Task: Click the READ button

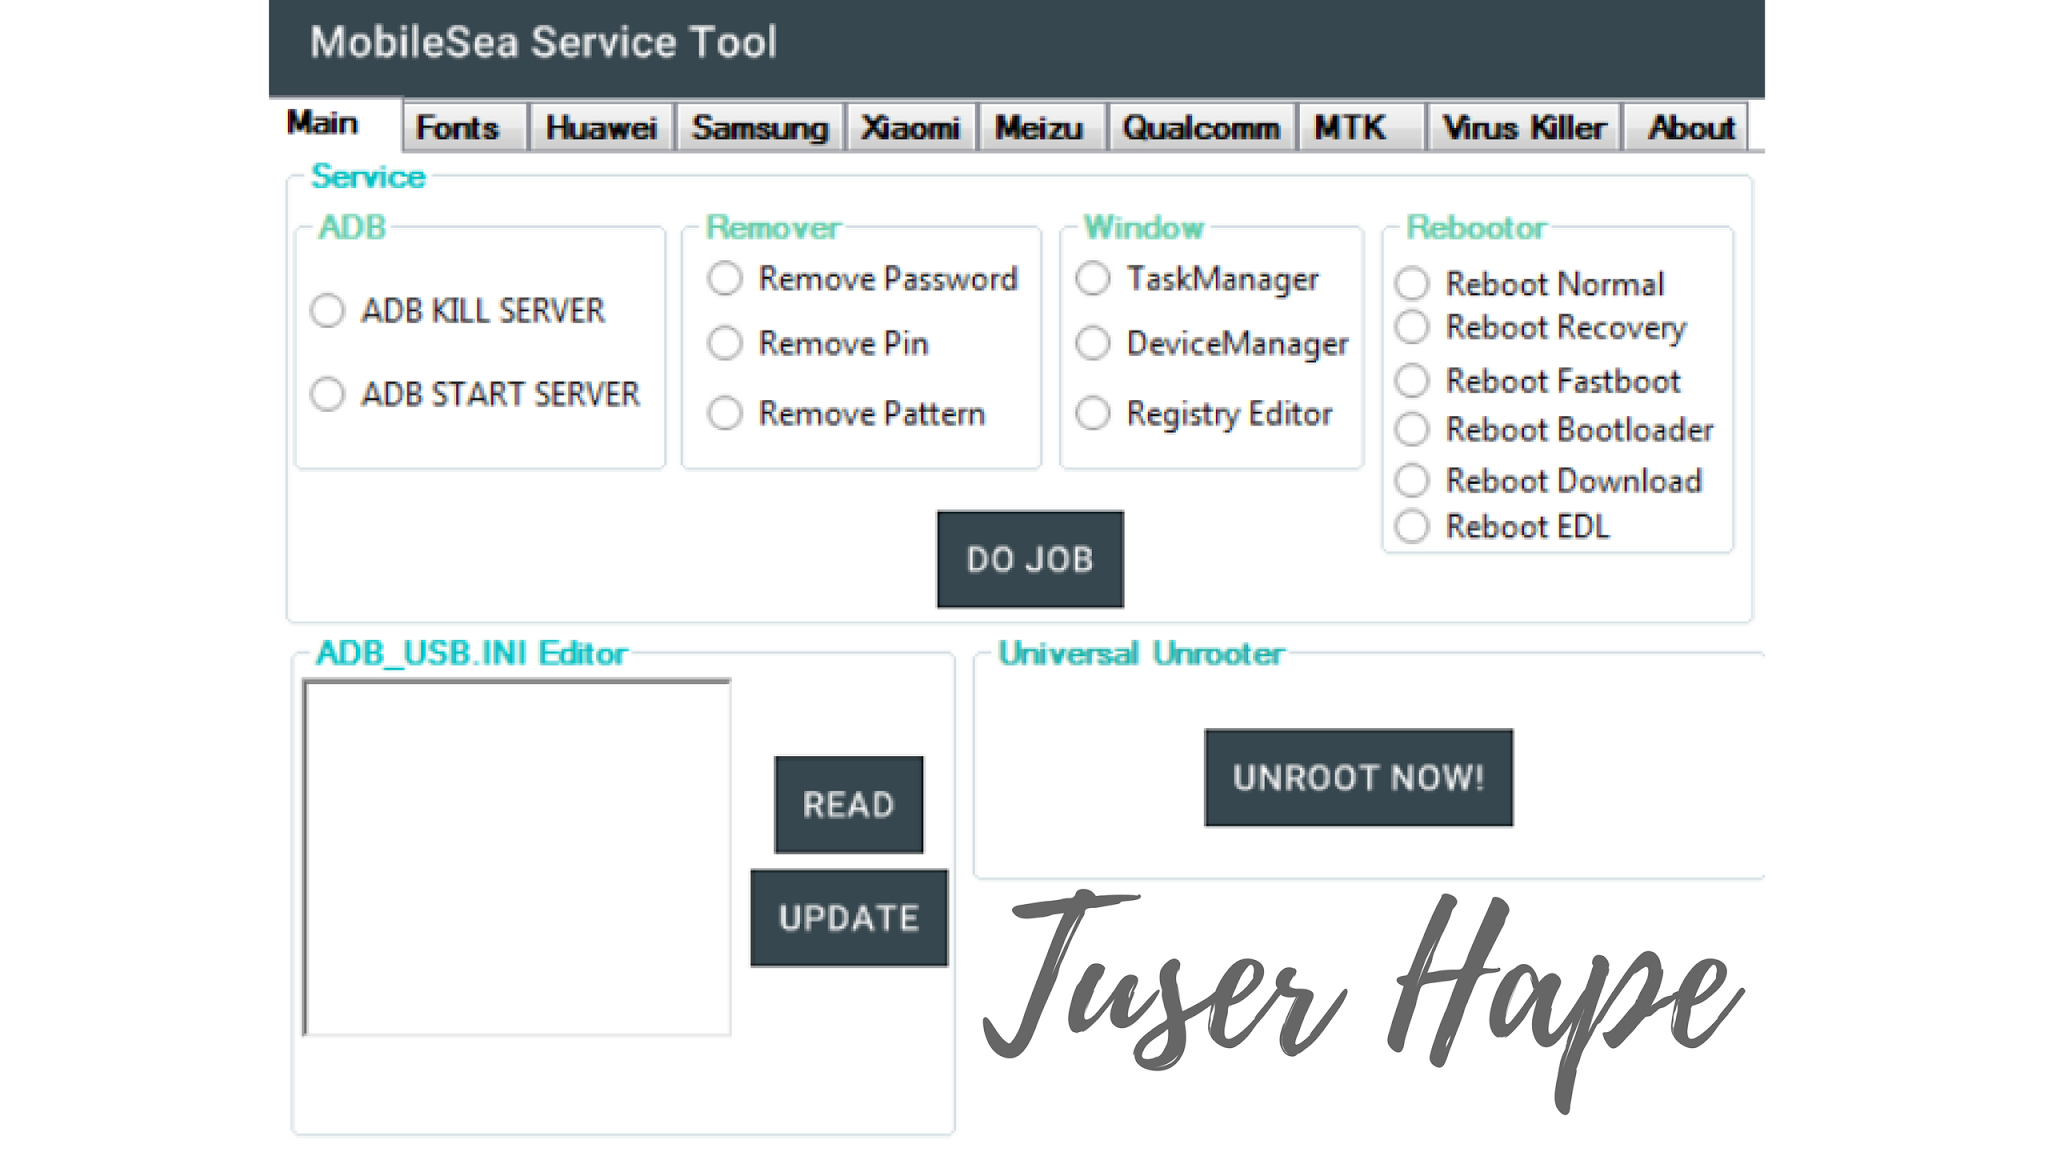Action: (x=848, y=804)
